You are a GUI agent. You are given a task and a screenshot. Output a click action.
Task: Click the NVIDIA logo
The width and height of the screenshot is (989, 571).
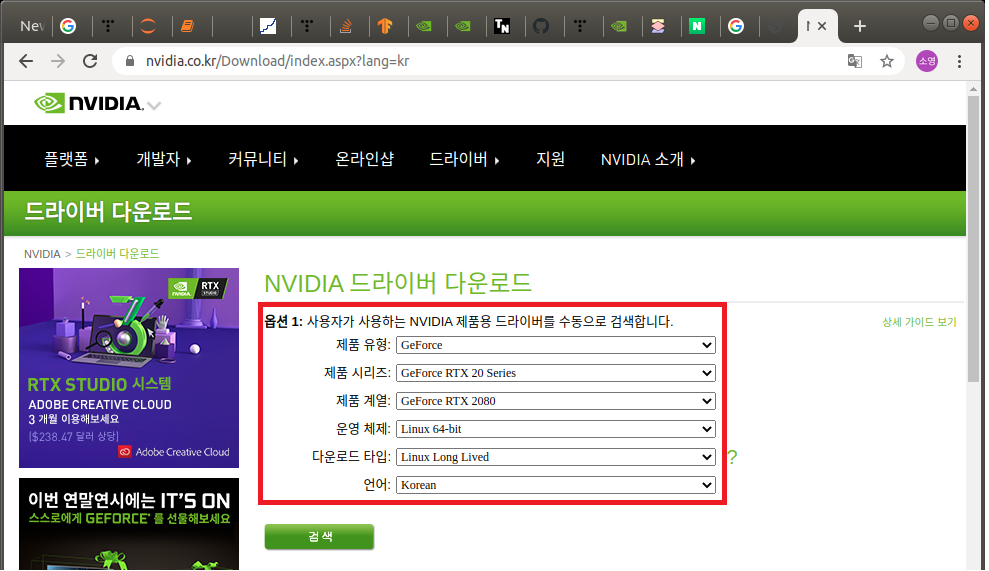(88, 103)
